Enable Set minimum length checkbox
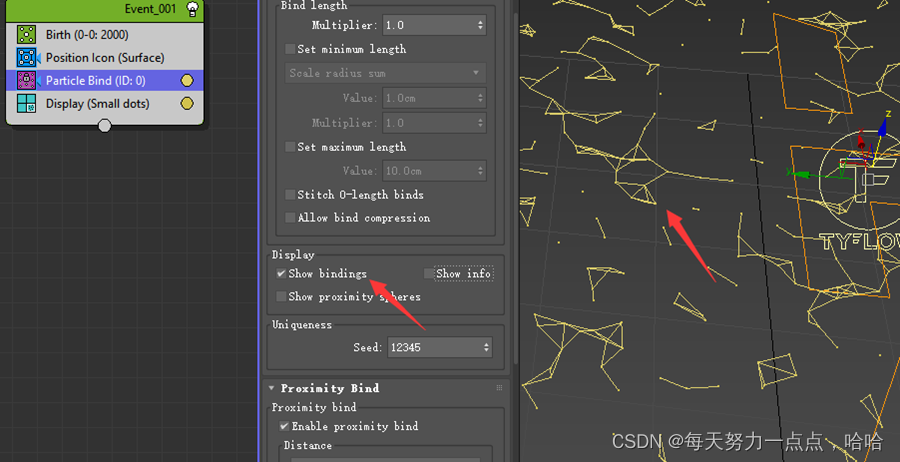The height and width of the screenshot is (462, 900). 290,49
